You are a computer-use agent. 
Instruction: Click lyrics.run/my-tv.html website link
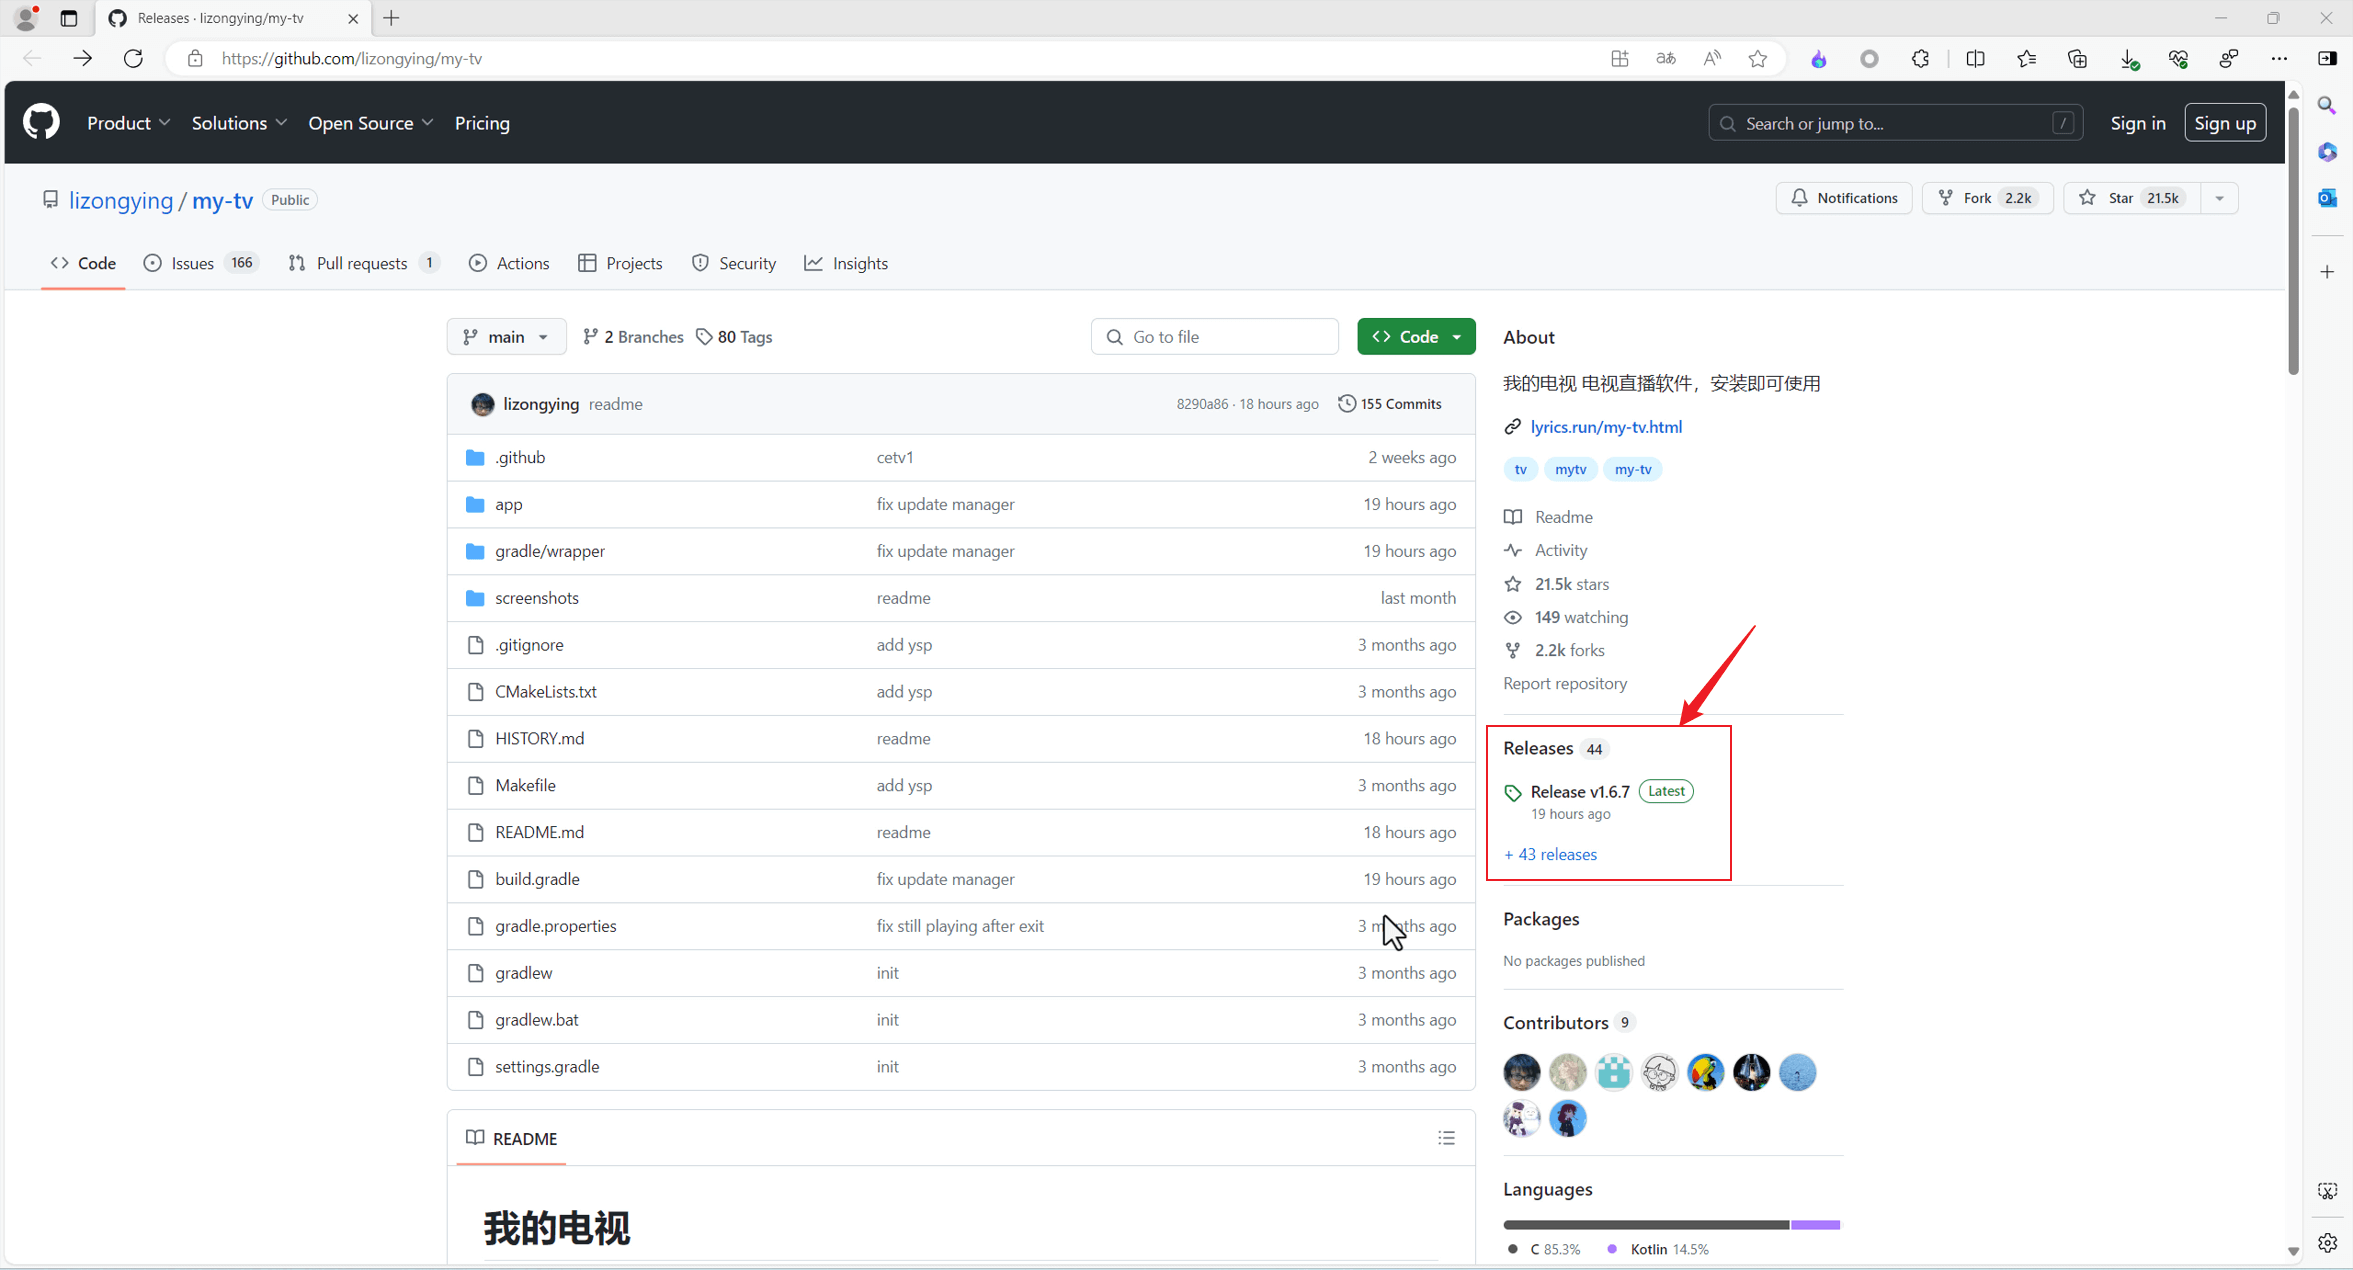click(x=1607, y=425)
